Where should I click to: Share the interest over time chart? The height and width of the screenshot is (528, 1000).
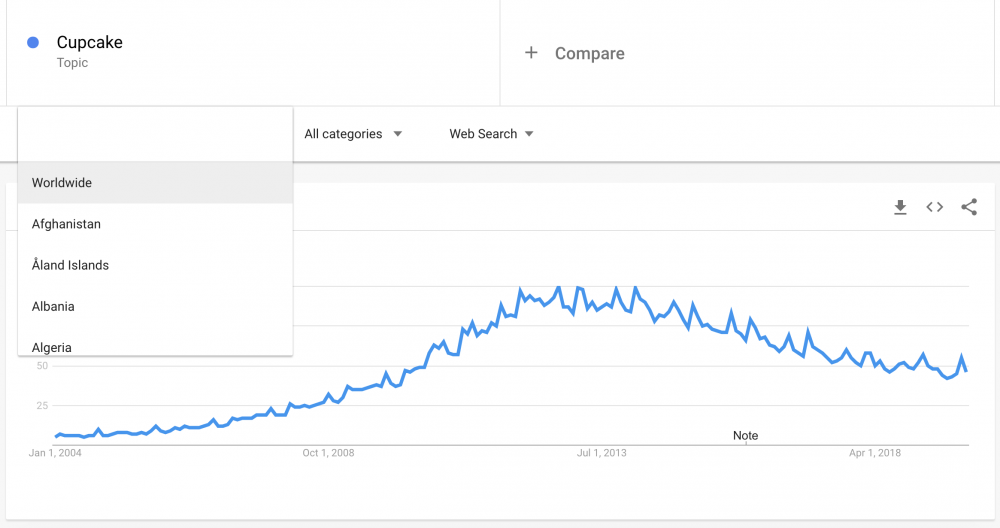(968, 207)
